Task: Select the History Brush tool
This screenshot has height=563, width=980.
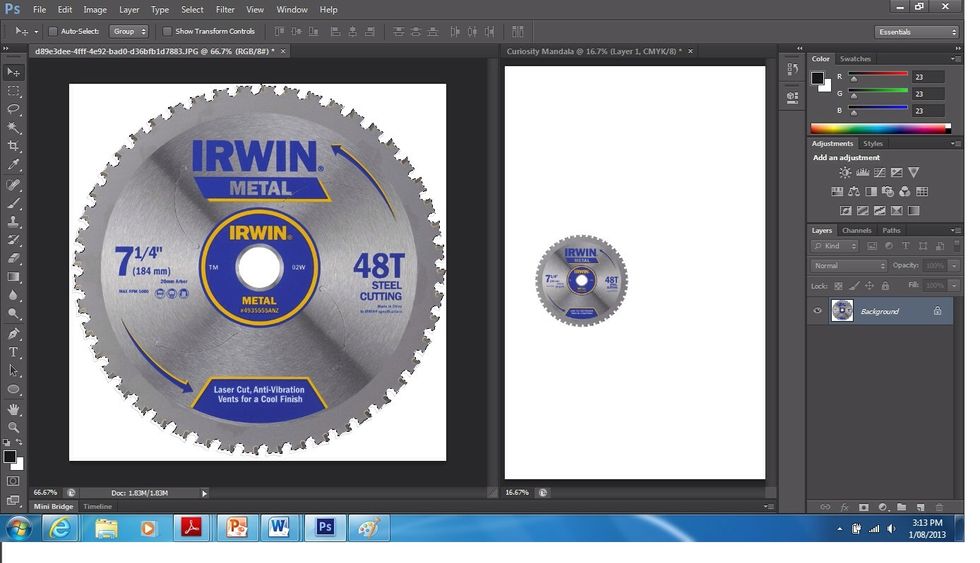Action: (x=13, y=240)
